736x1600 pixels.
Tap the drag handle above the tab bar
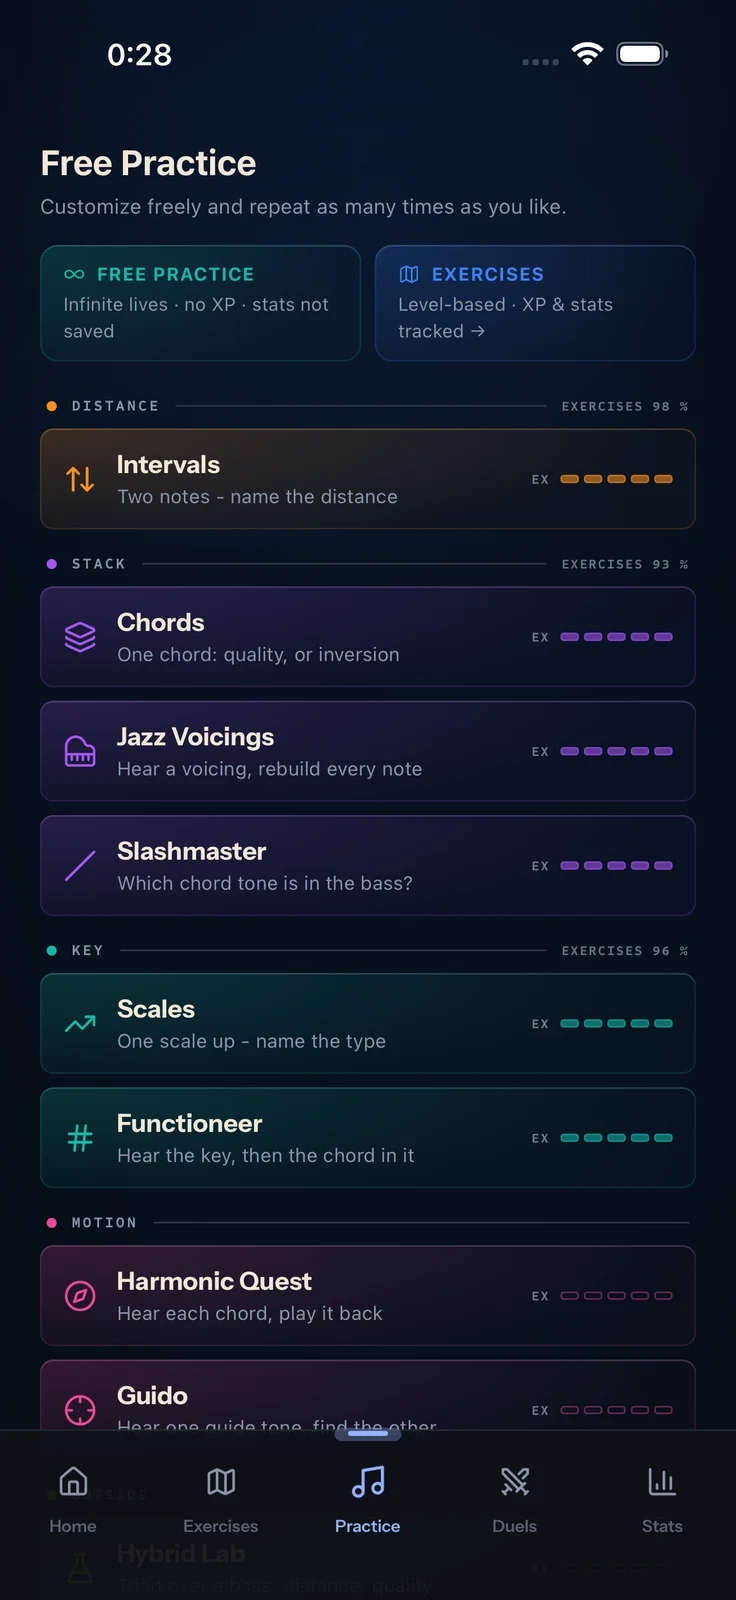click(368, 1434)
